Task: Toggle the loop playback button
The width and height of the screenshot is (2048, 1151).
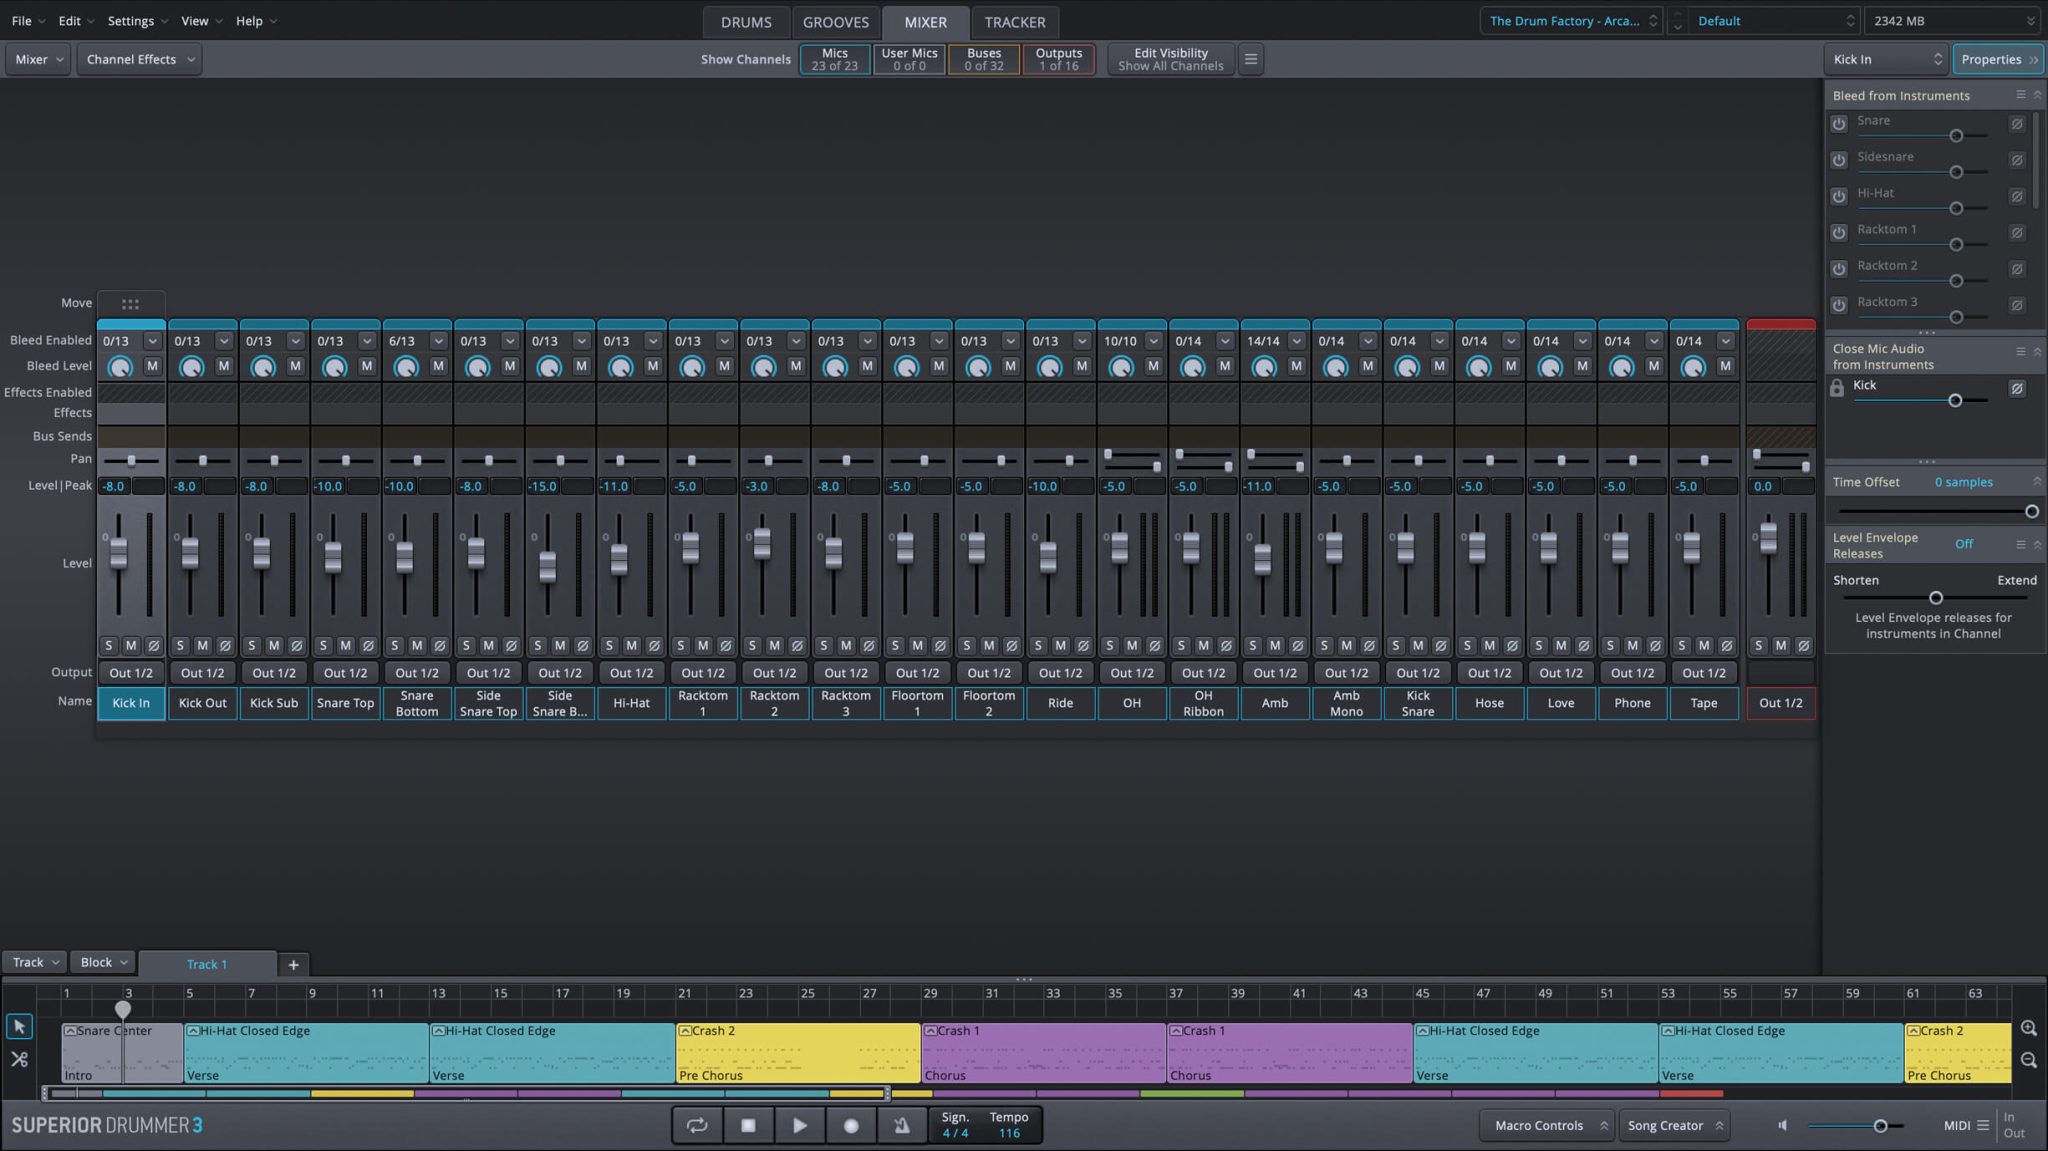Action: click(x=697, y=1125)
